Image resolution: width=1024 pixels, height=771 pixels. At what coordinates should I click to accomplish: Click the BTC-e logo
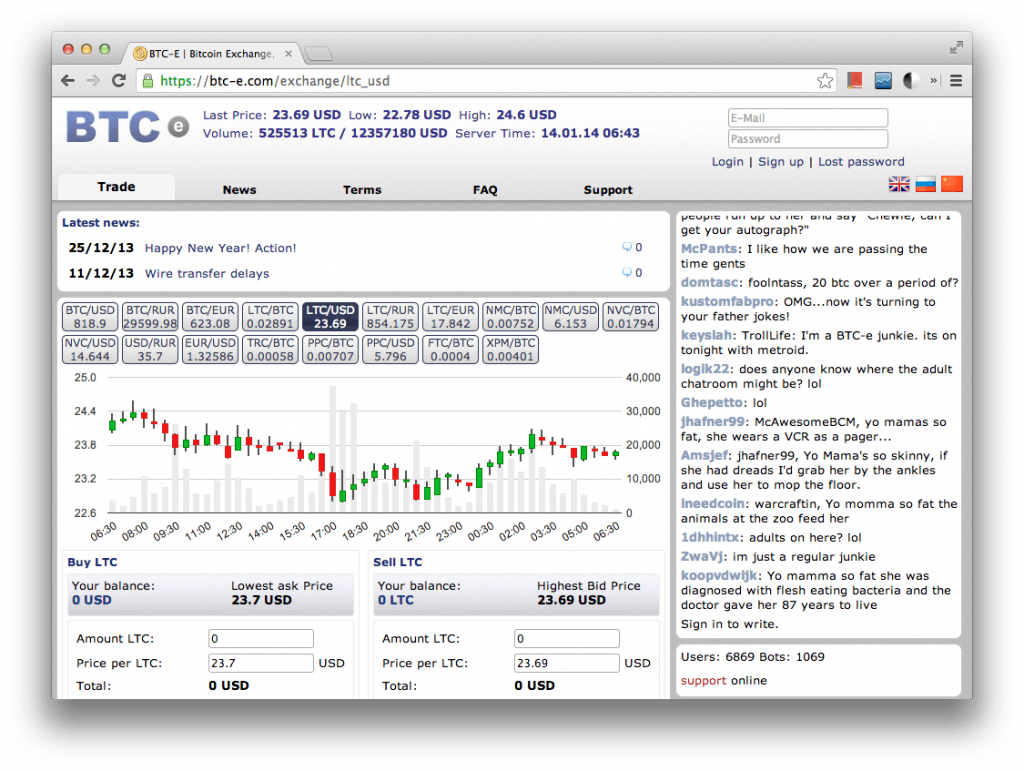127,127
